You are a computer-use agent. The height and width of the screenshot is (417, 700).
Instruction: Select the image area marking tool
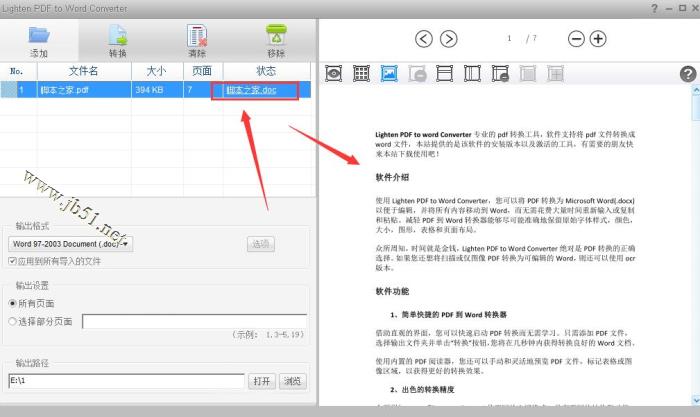pyautogui.click(x=389, y=74)
